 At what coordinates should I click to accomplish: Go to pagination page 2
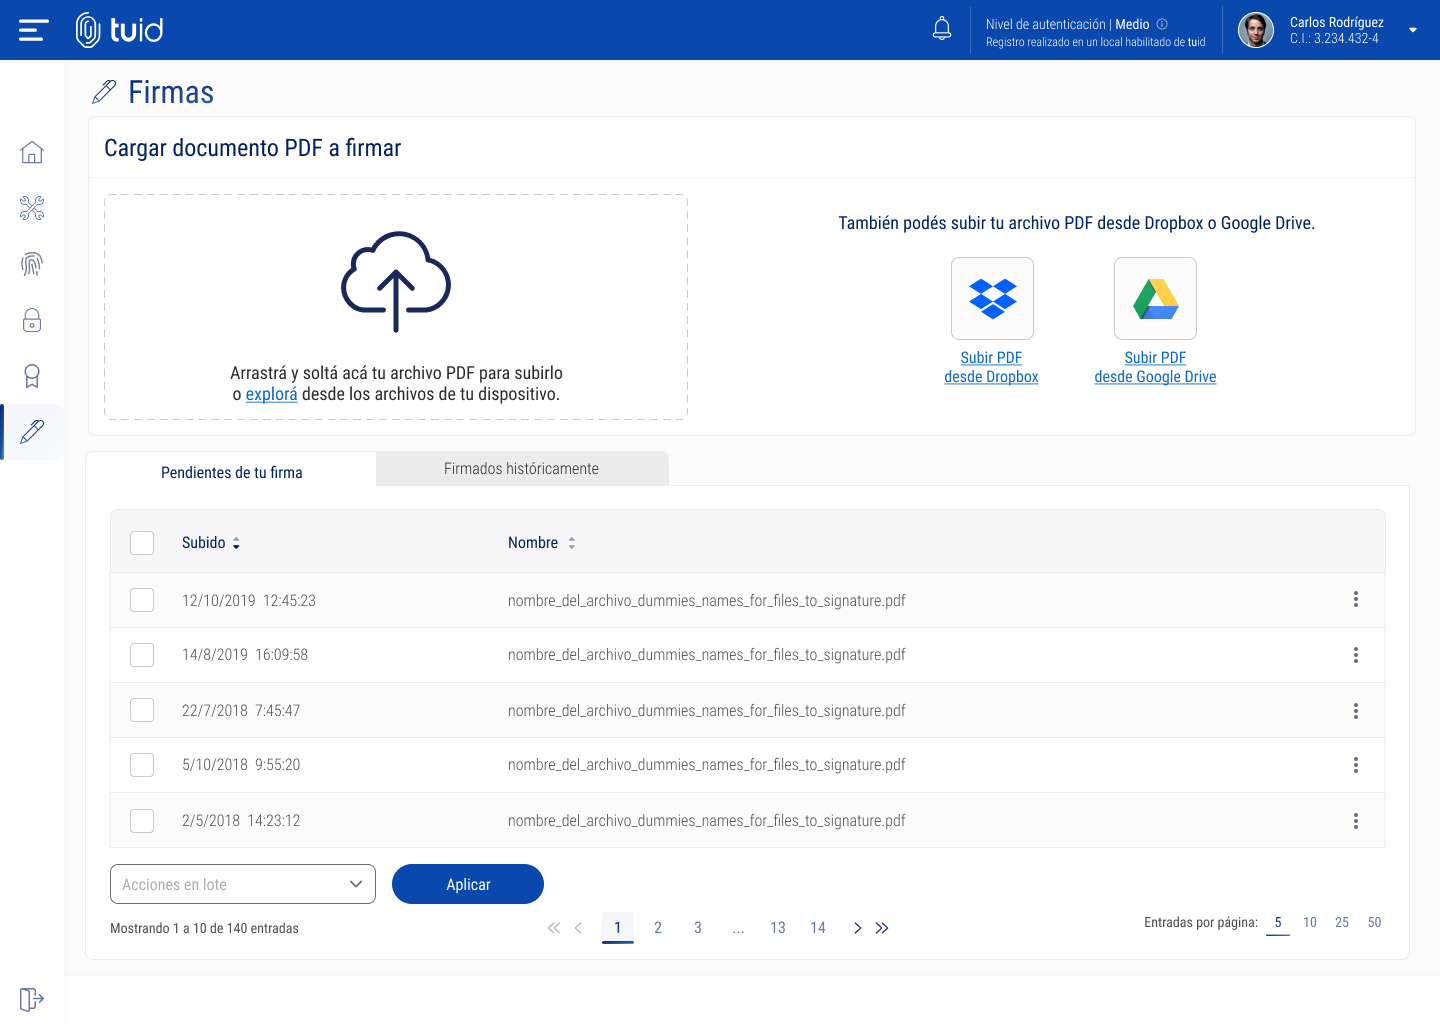658,928
